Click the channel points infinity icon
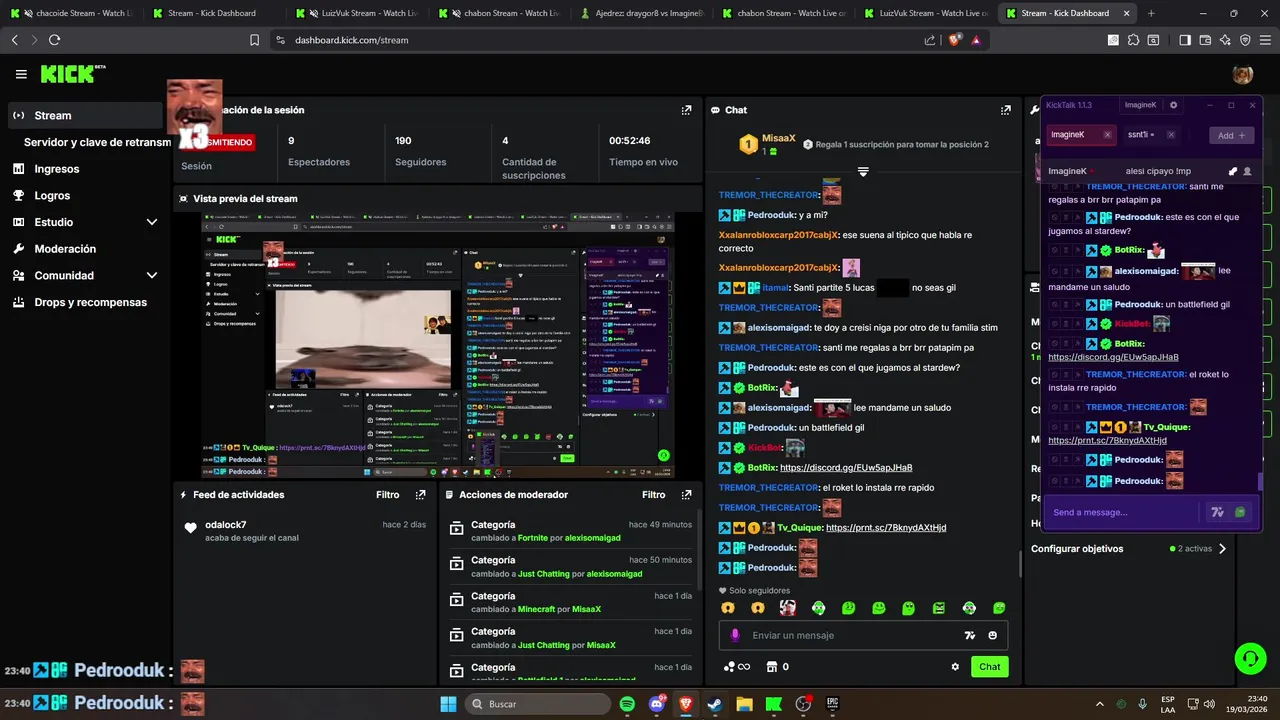Screen dimensions: 1280x720 pos(737,667)
